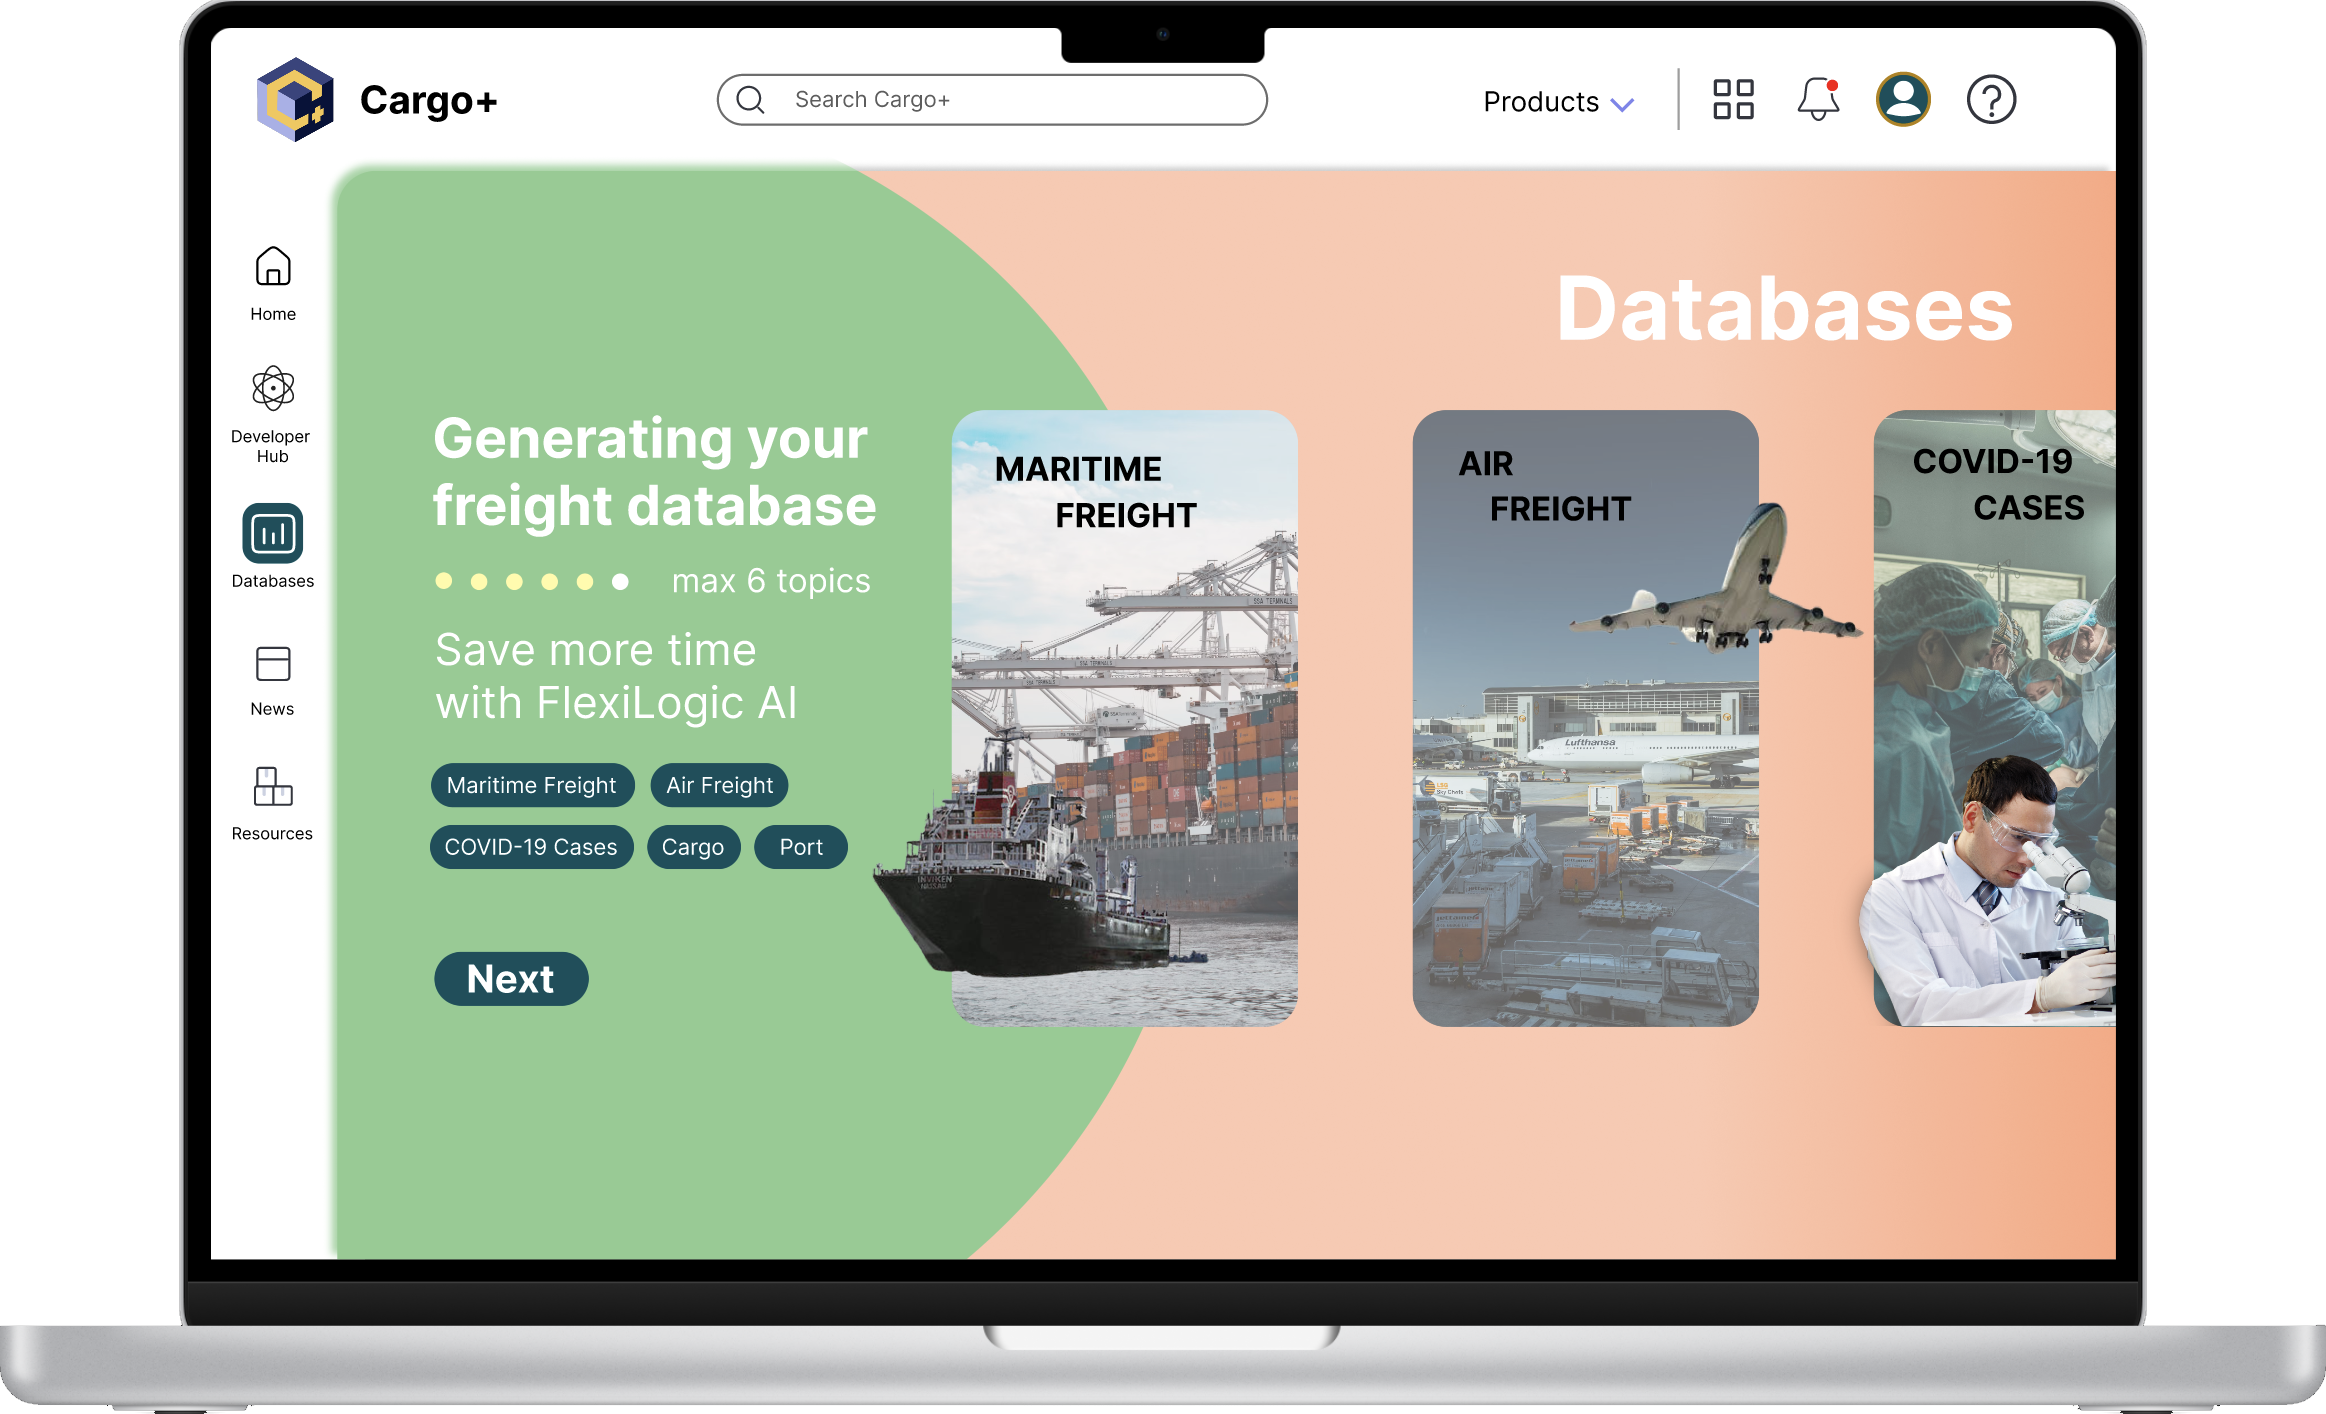Expand the Products dropdown

1541,102
